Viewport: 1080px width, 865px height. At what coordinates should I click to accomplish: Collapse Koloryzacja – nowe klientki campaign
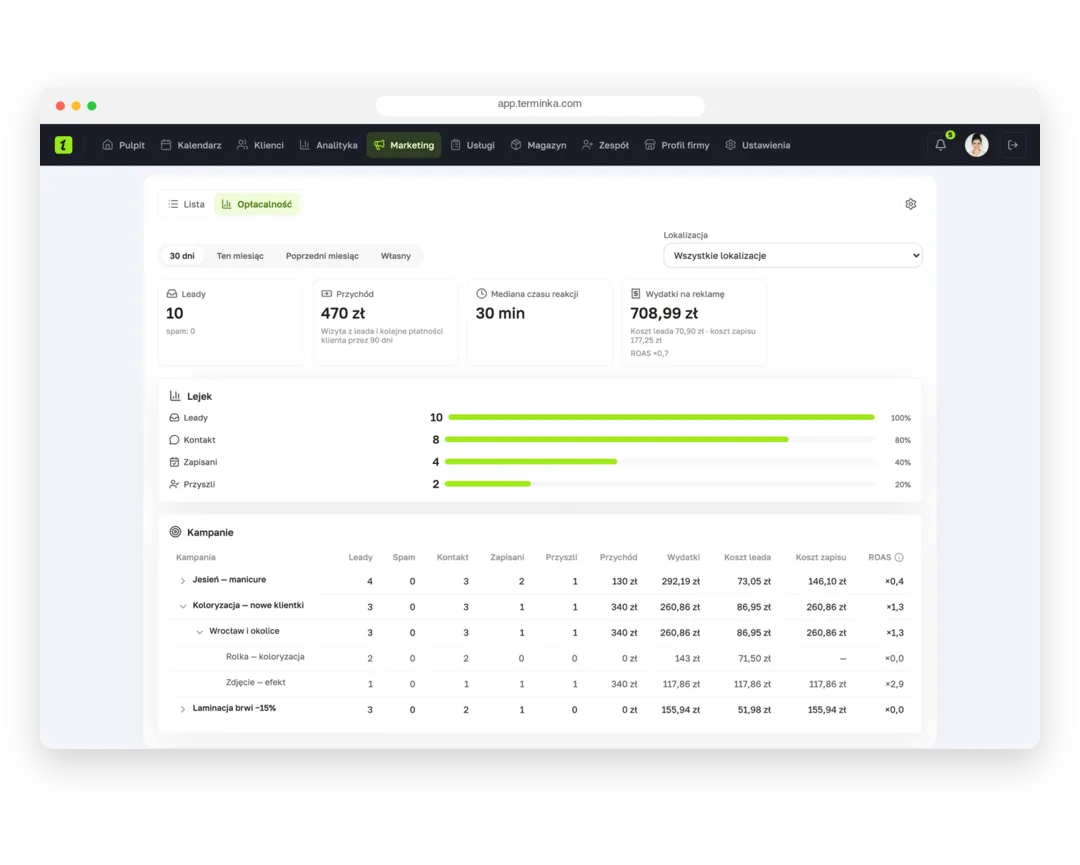[183, 606]
